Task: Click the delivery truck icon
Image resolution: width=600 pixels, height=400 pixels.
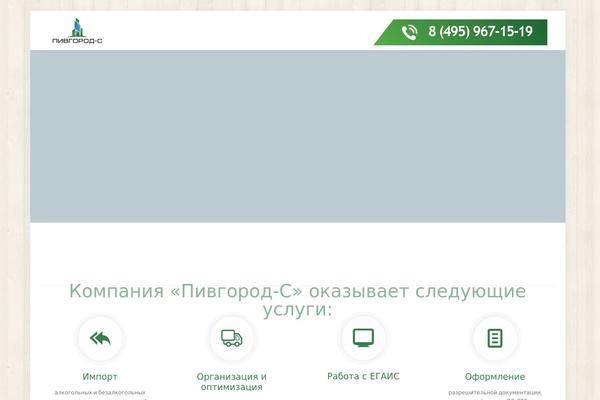Action: pyautogui.click(x=232, y=338)
